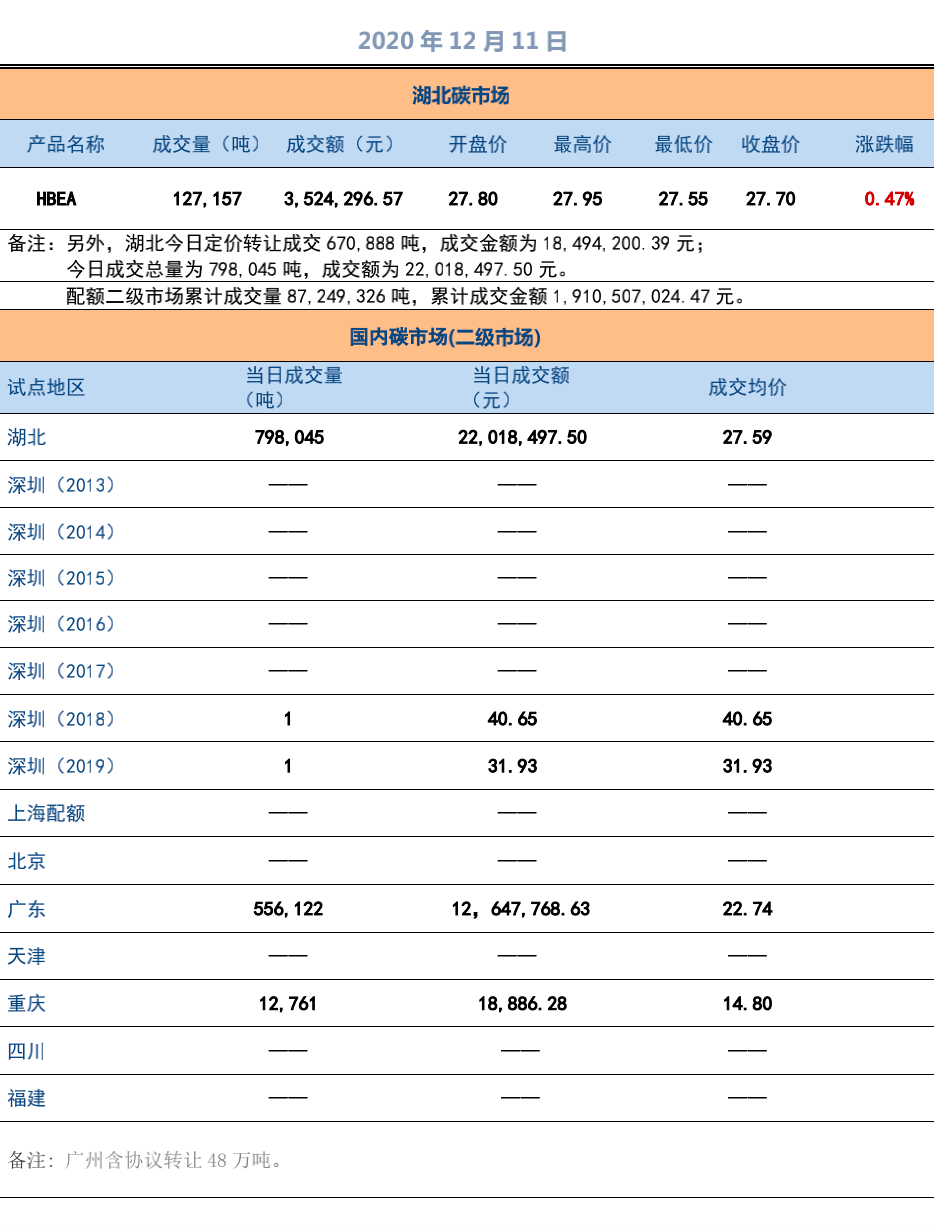The height and width of the screenshot is (1230, 934).
Task: Click the 产品名称 column header
Action: coord(65,144)
